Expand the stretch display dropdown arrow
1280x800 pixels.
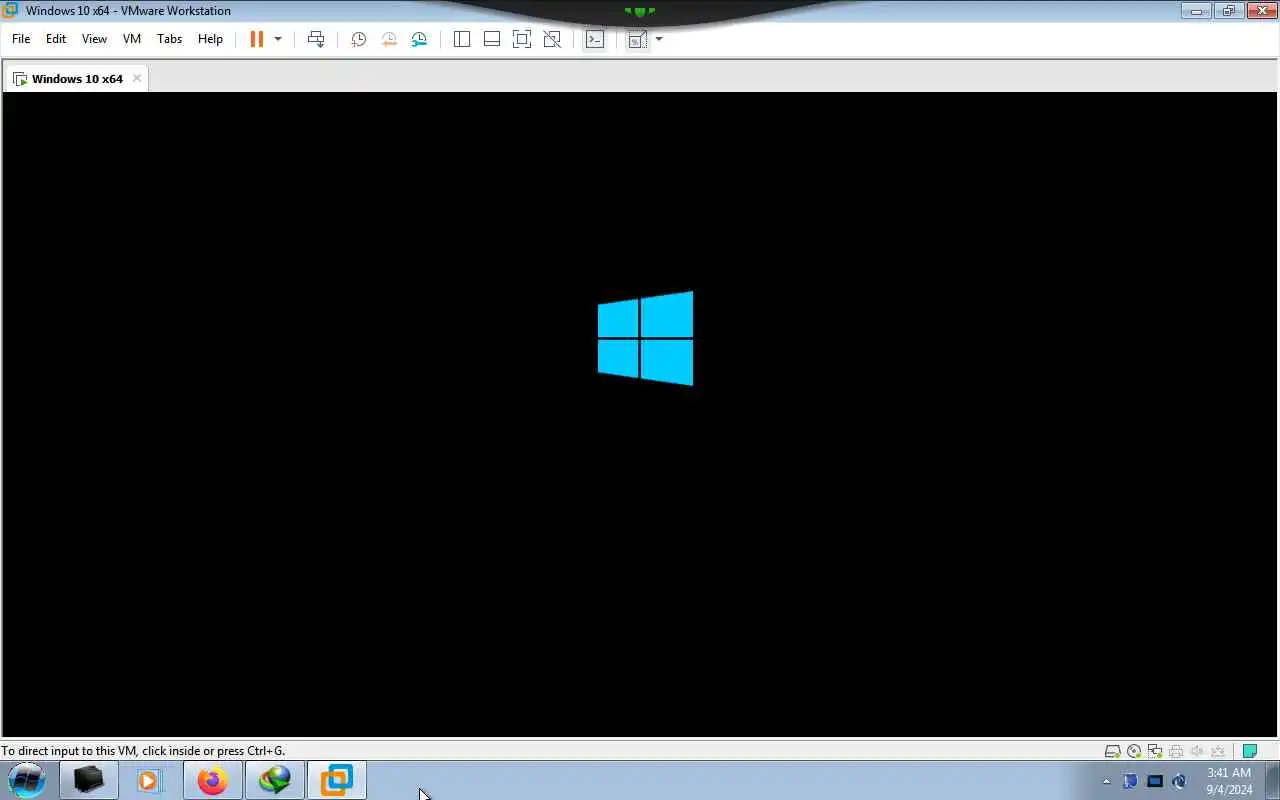coord(659,39)
